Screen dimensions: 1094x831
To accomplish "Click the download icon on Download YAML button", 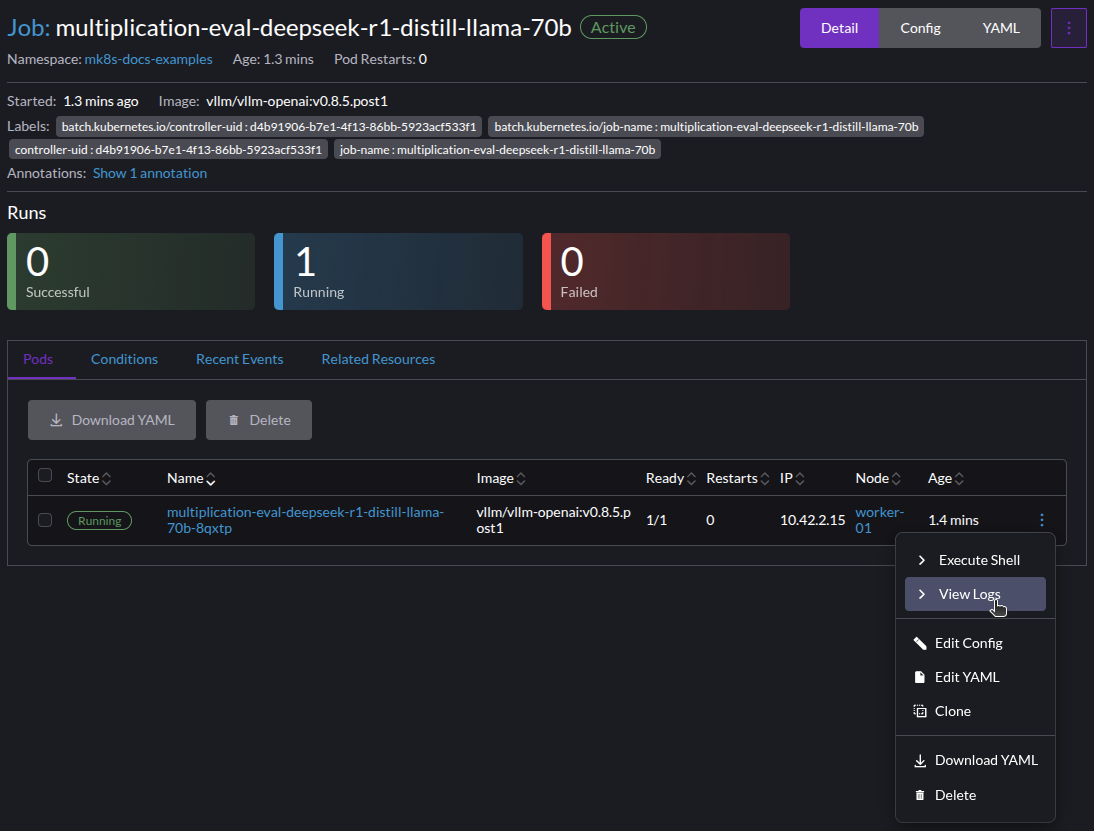I will click(x=57, y=420).
